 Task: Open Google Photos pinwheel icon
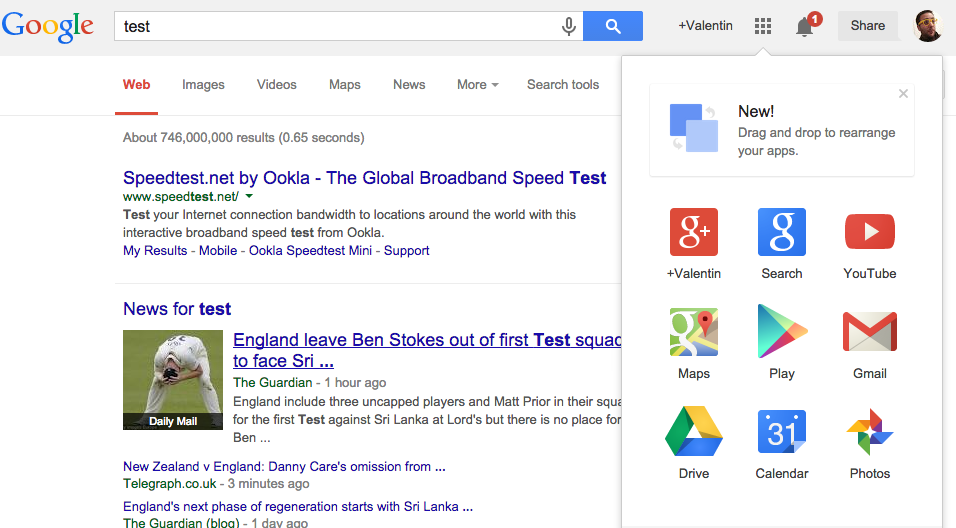pyautogui.click(x=869, y=432)
